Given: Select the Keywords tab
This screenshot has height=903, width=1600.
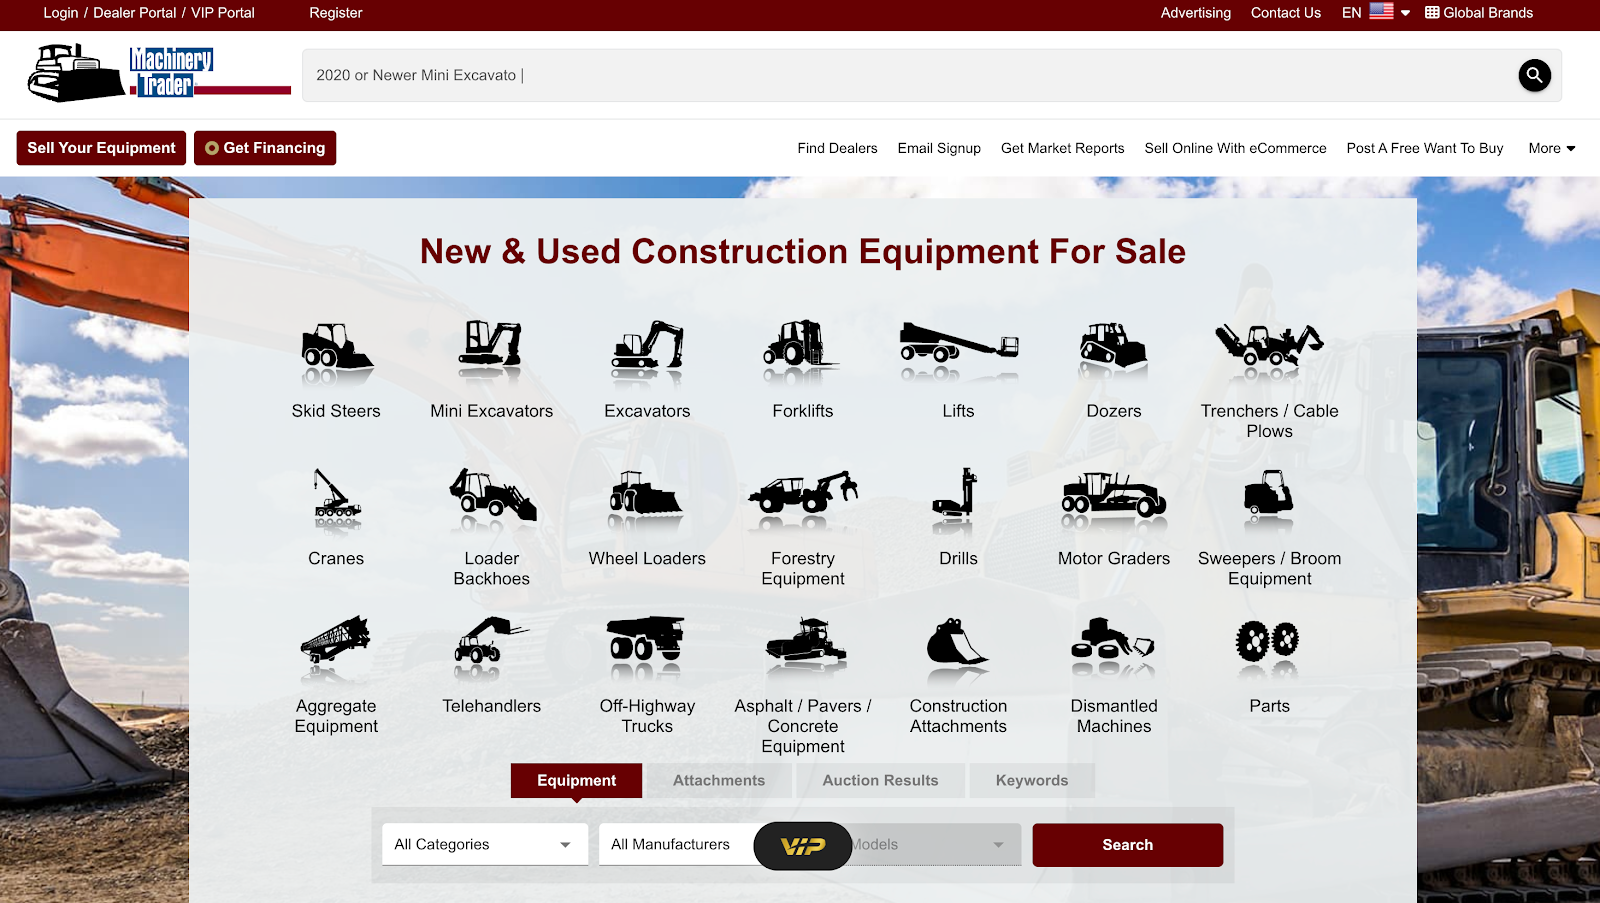Looking at the screenshot, I should coord(1032,781).
